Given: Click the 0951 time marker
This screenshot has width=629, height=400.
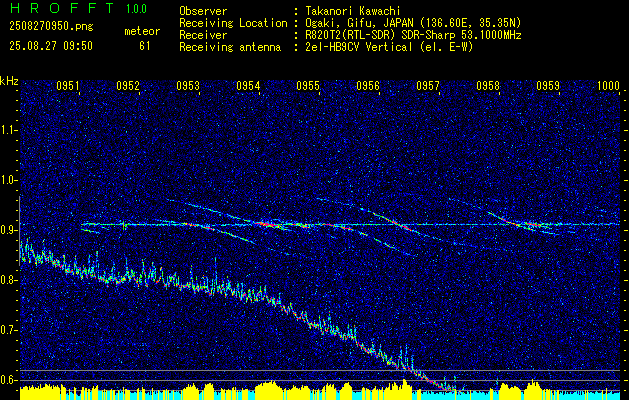Looking at the screenshot, I should (x=68, y=86).
